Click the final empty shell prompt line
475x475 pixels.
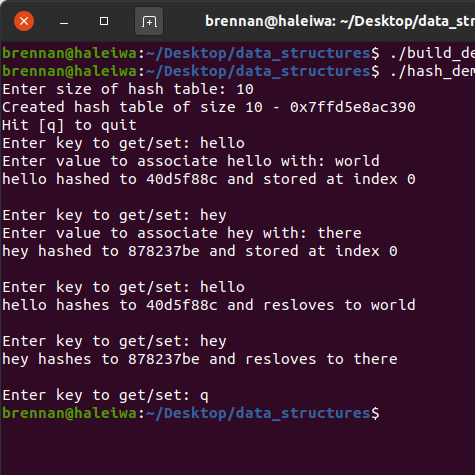(191, 413)
